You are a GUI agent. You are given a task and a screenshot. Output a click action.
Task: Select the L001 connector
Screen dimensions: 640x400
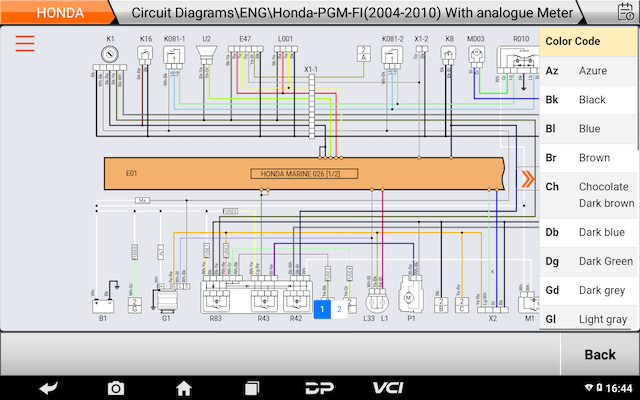point(286,49)
